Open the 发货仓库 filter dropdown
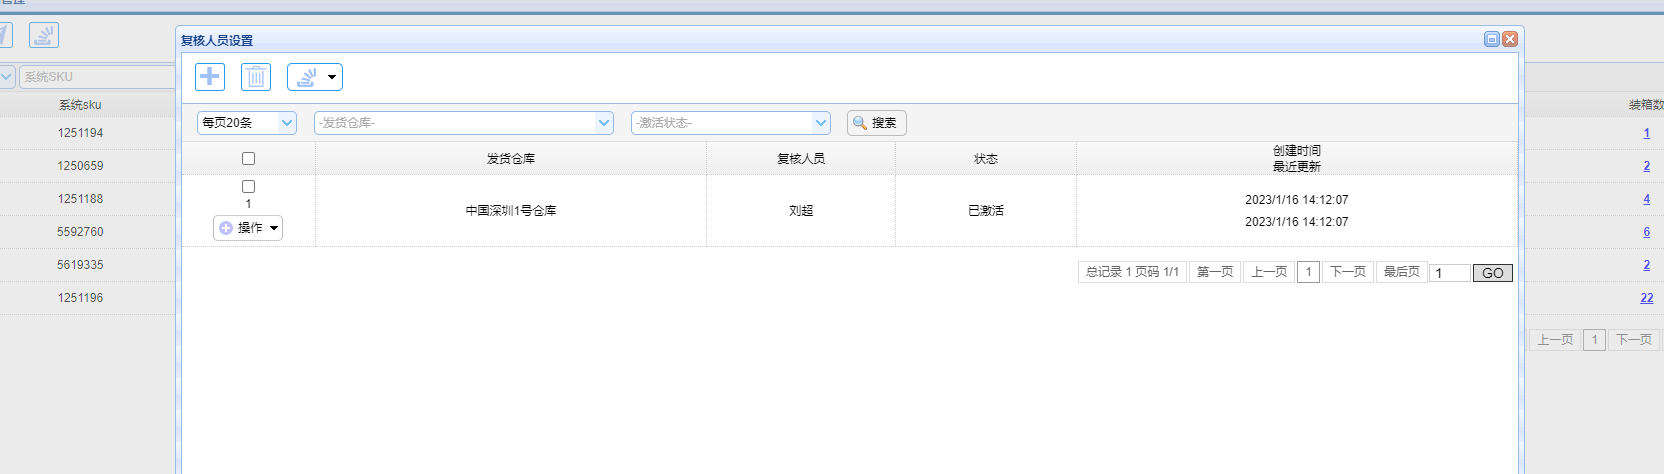 (464, 123)
